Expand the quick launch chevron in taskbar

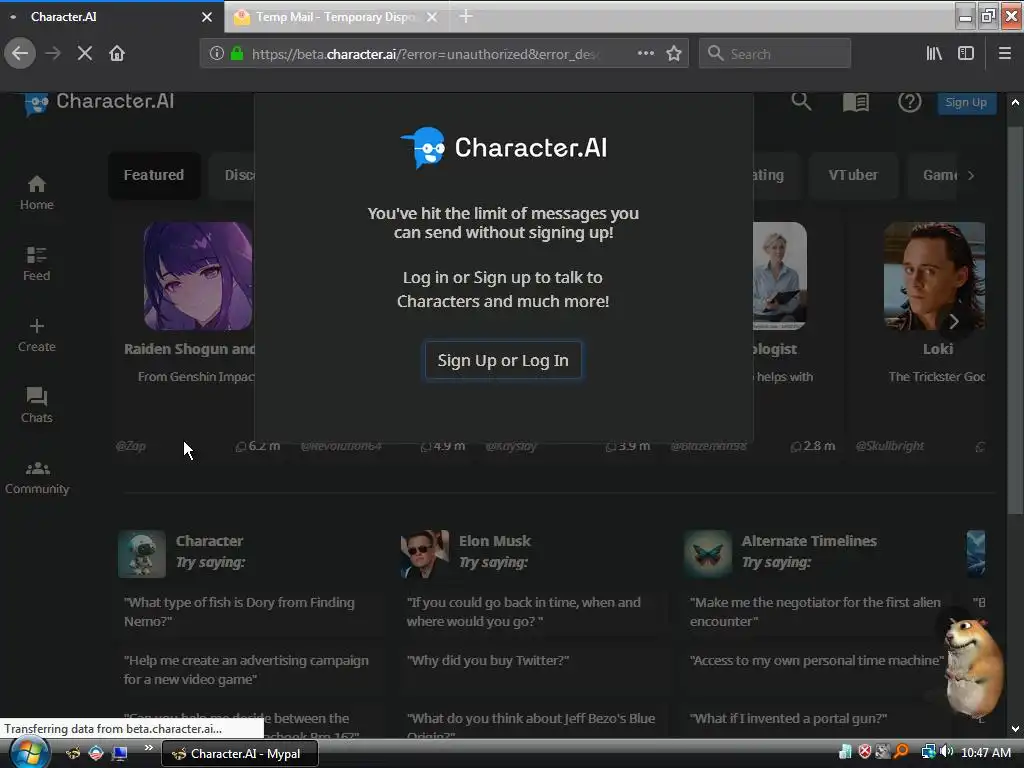149,748
